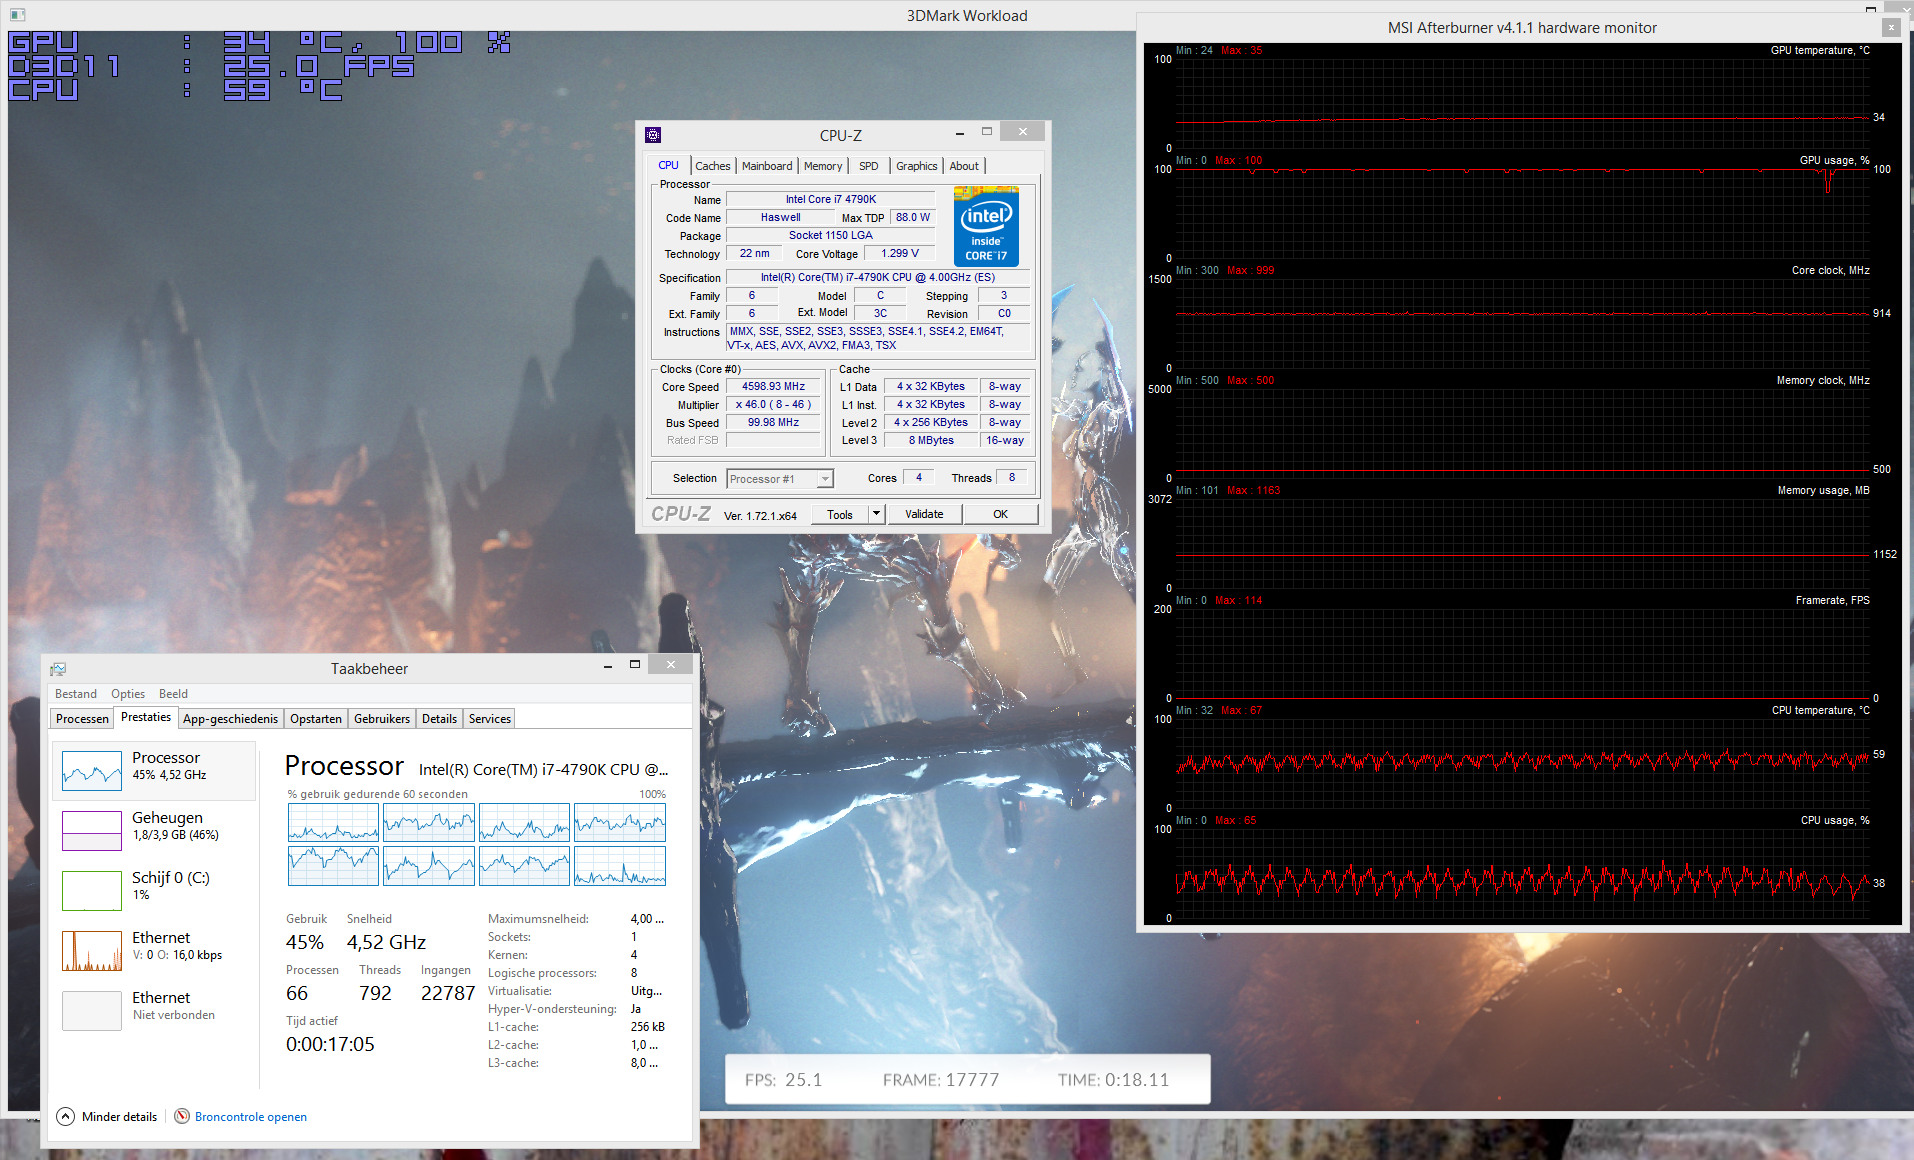Switch to the Mainboard tab in CPU-Z
The height and width of the screenshot is (1160, 1914).
tap(767, 166)
